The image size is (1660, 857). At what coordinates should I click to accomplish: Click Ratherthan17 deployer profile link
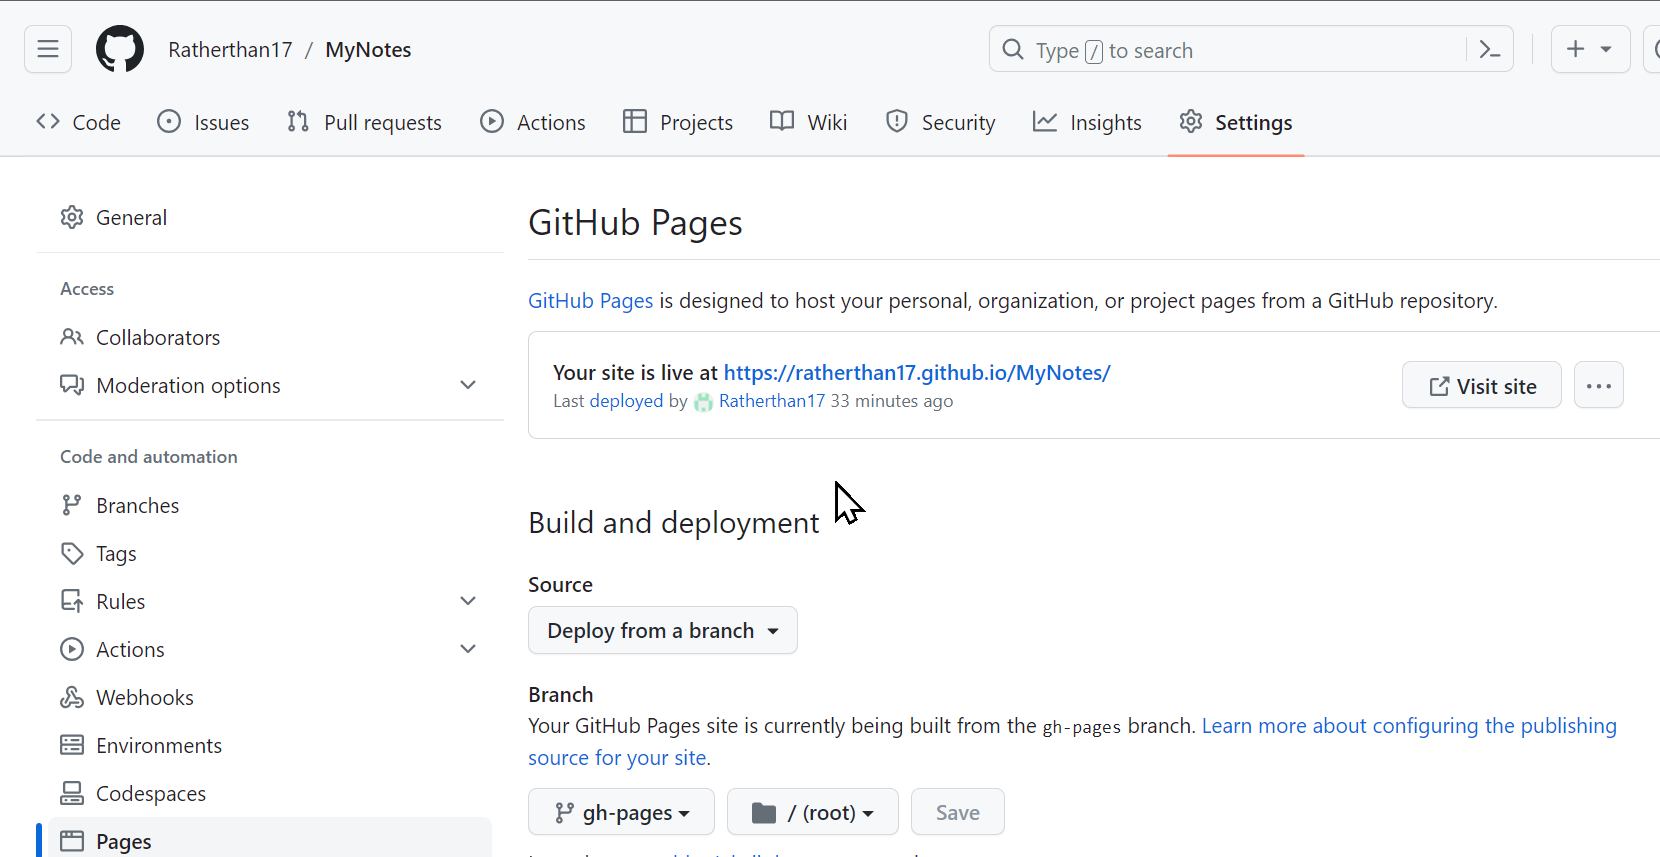click(x=772, y=401)
